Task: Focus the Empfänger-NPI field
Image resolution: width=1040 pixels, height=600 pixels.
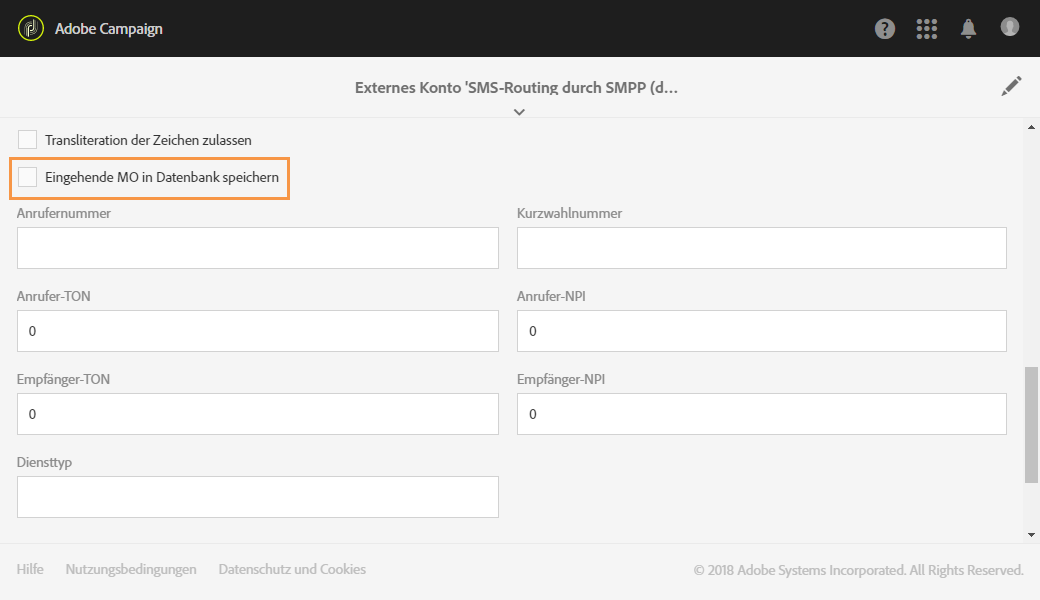Action: point(761,414)
